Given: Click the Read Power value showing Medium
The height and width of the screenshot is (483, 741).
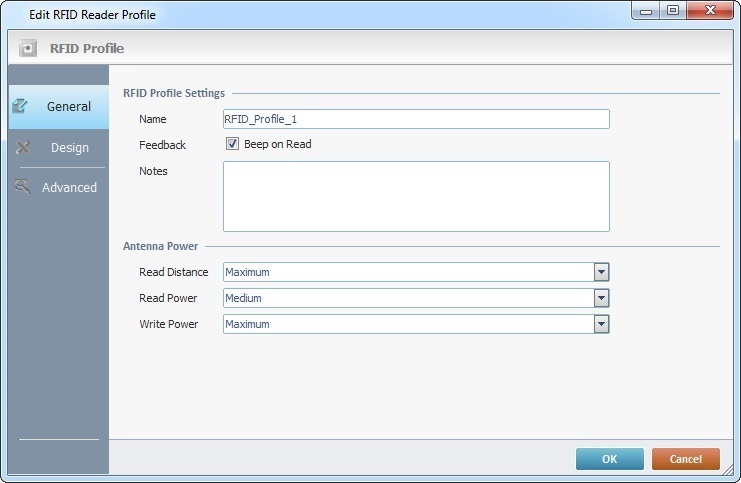Looking at the screenshot, I should 406,298.
